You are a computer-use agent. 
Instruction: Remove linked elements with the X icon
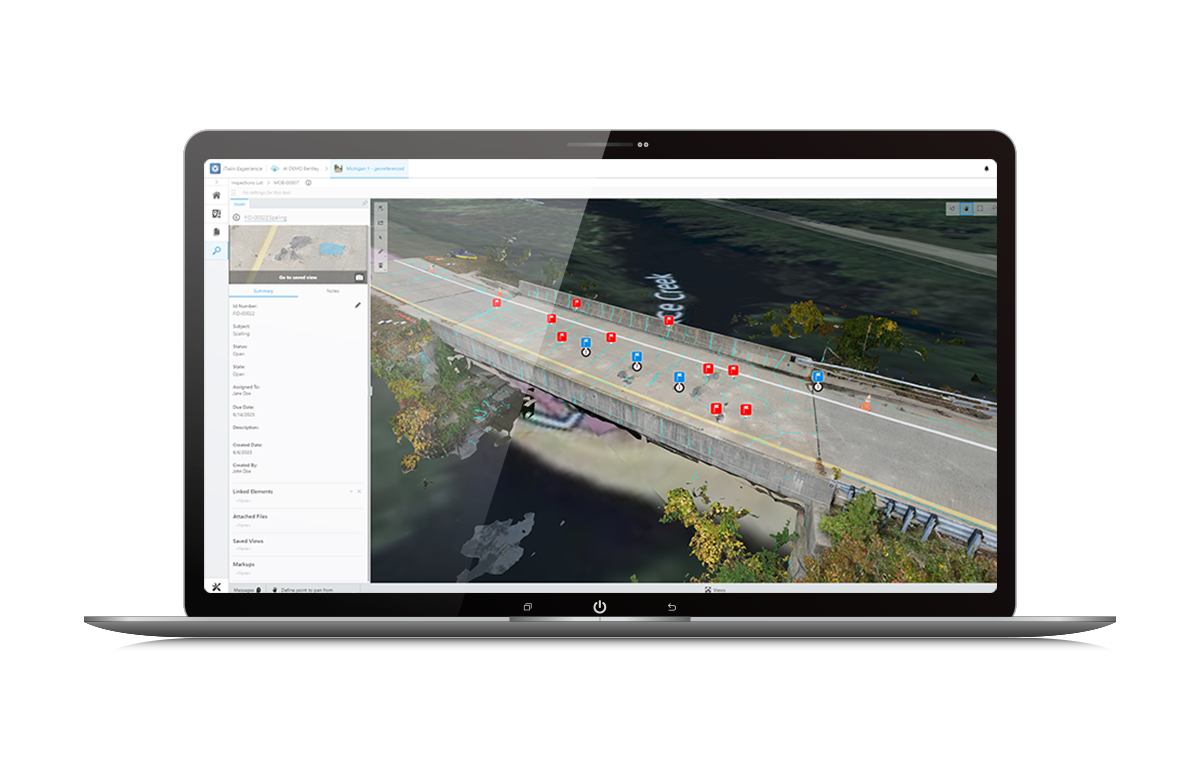(360, 492)
